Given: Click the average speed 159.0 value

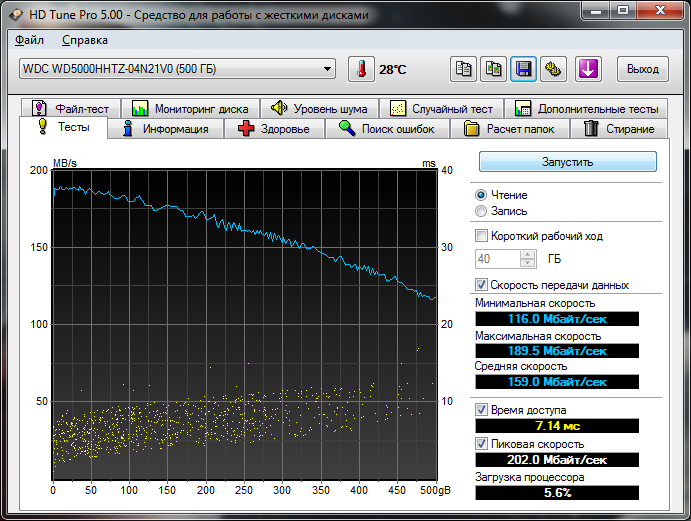Looking at the screenshot, I should tap(557, 382).
